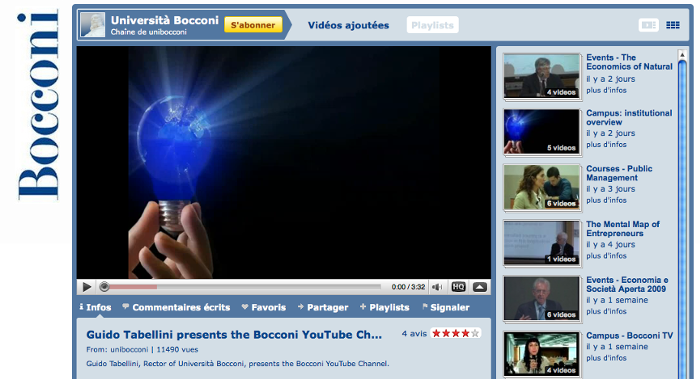Click the Università Bocconi channel avatar
Viewport: 700px width, 379px height.
pyautogui.click(x=93, y=25)
